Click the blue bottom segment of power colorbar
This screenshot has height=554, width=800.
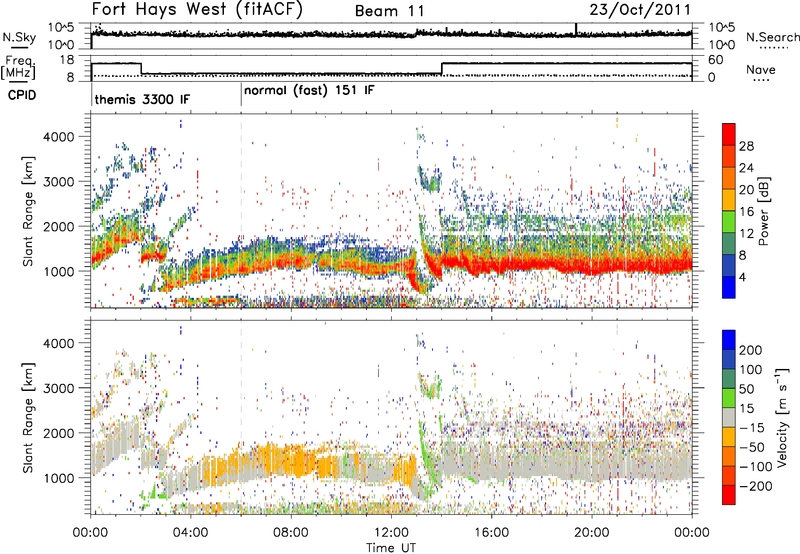click(729, 287)
